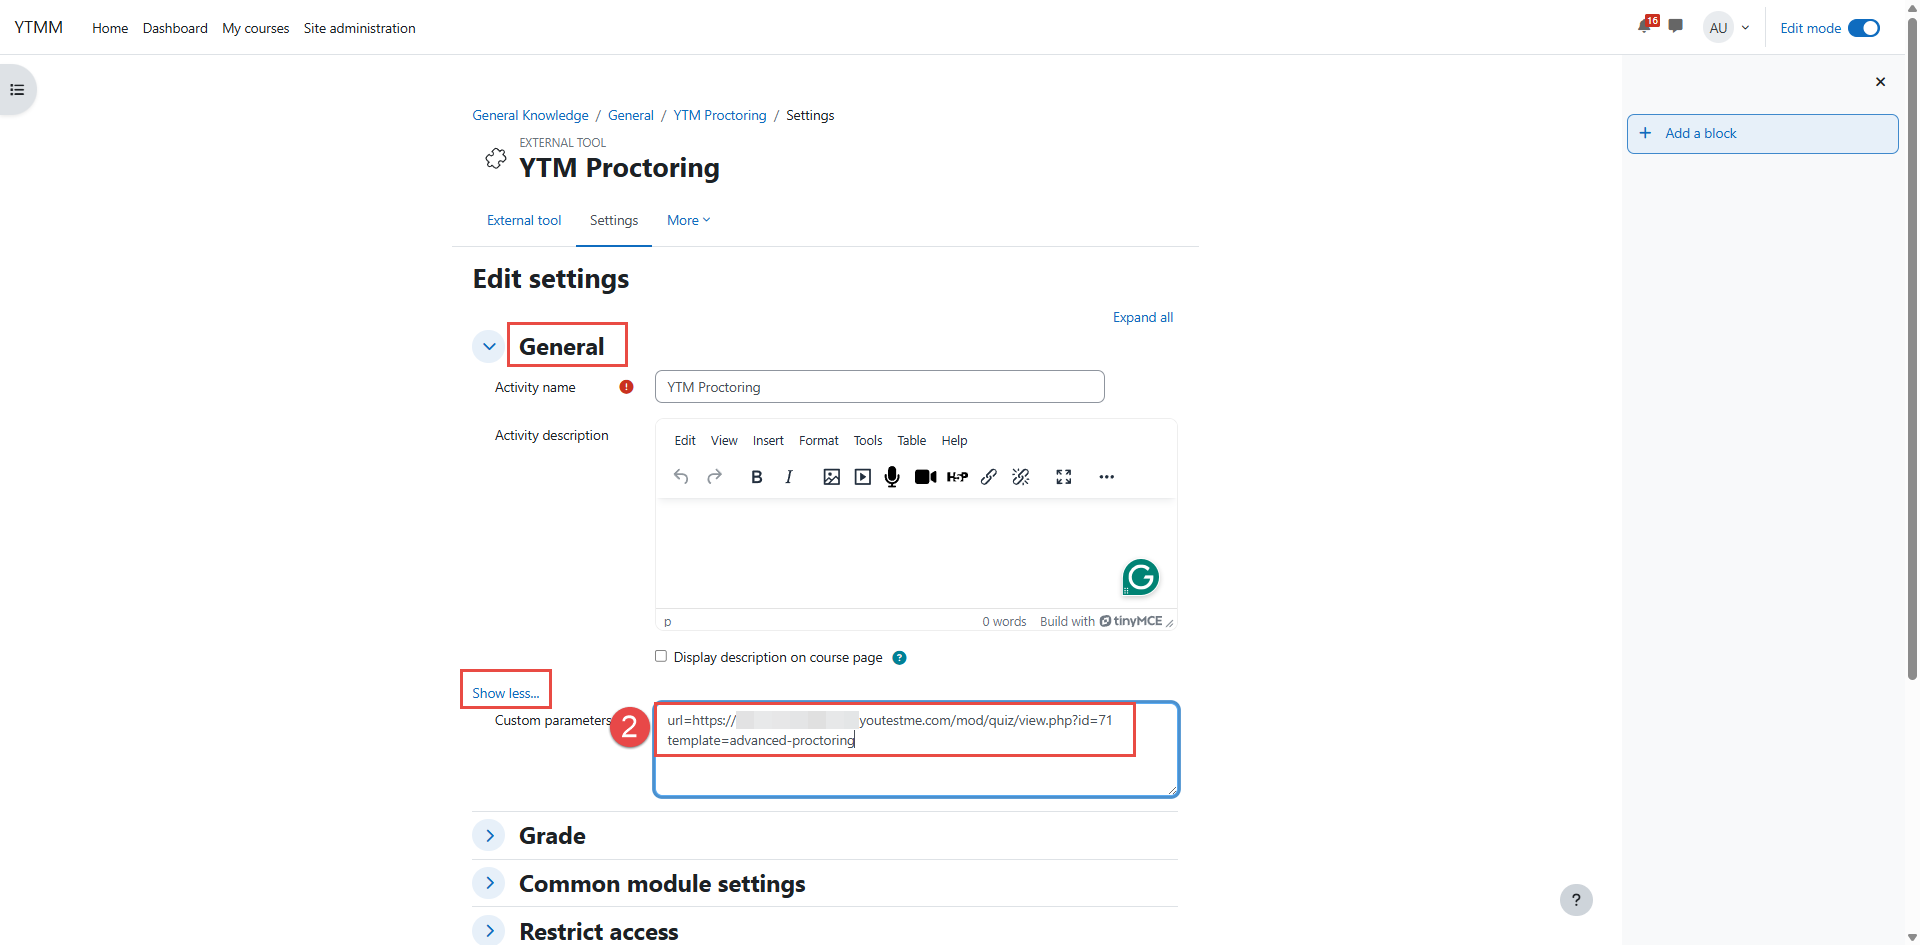1920x945 pixels.
Task: Click the 'p' element path in editor statusbar
Action: click(668, 622)
